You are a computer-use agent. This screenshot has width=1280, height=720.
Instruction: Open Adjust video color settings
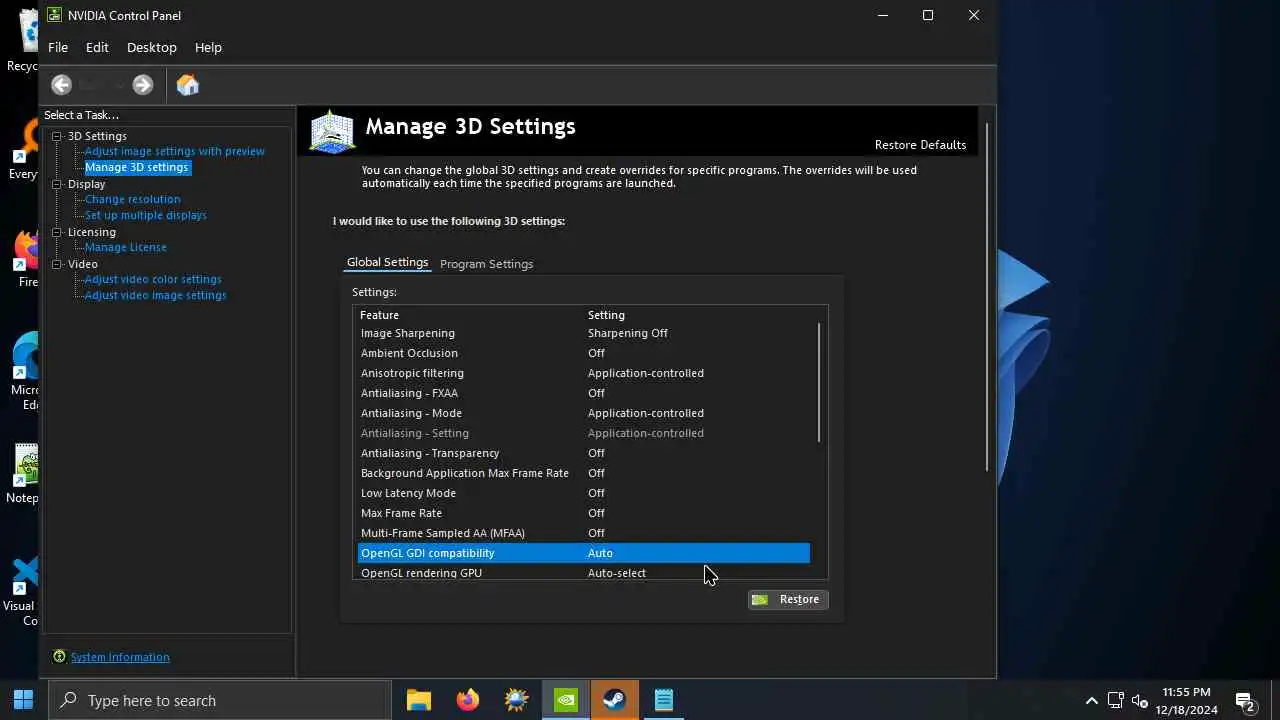pos(153,279)
